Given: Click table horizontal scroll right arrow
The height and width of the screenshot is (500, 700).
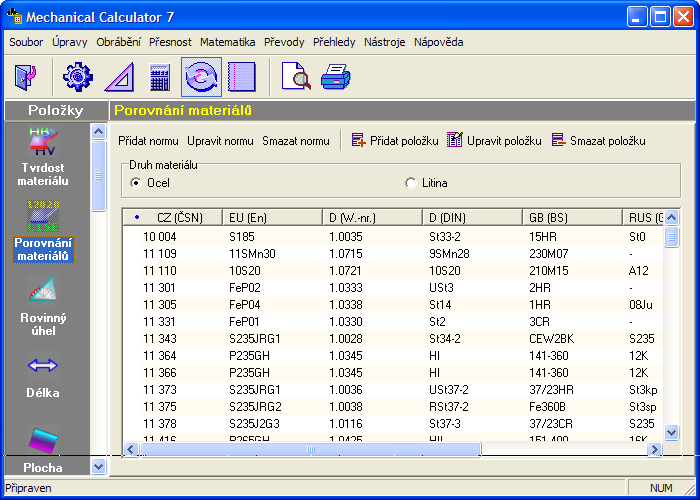Looking at the screenshot, I should click(654, 449).
